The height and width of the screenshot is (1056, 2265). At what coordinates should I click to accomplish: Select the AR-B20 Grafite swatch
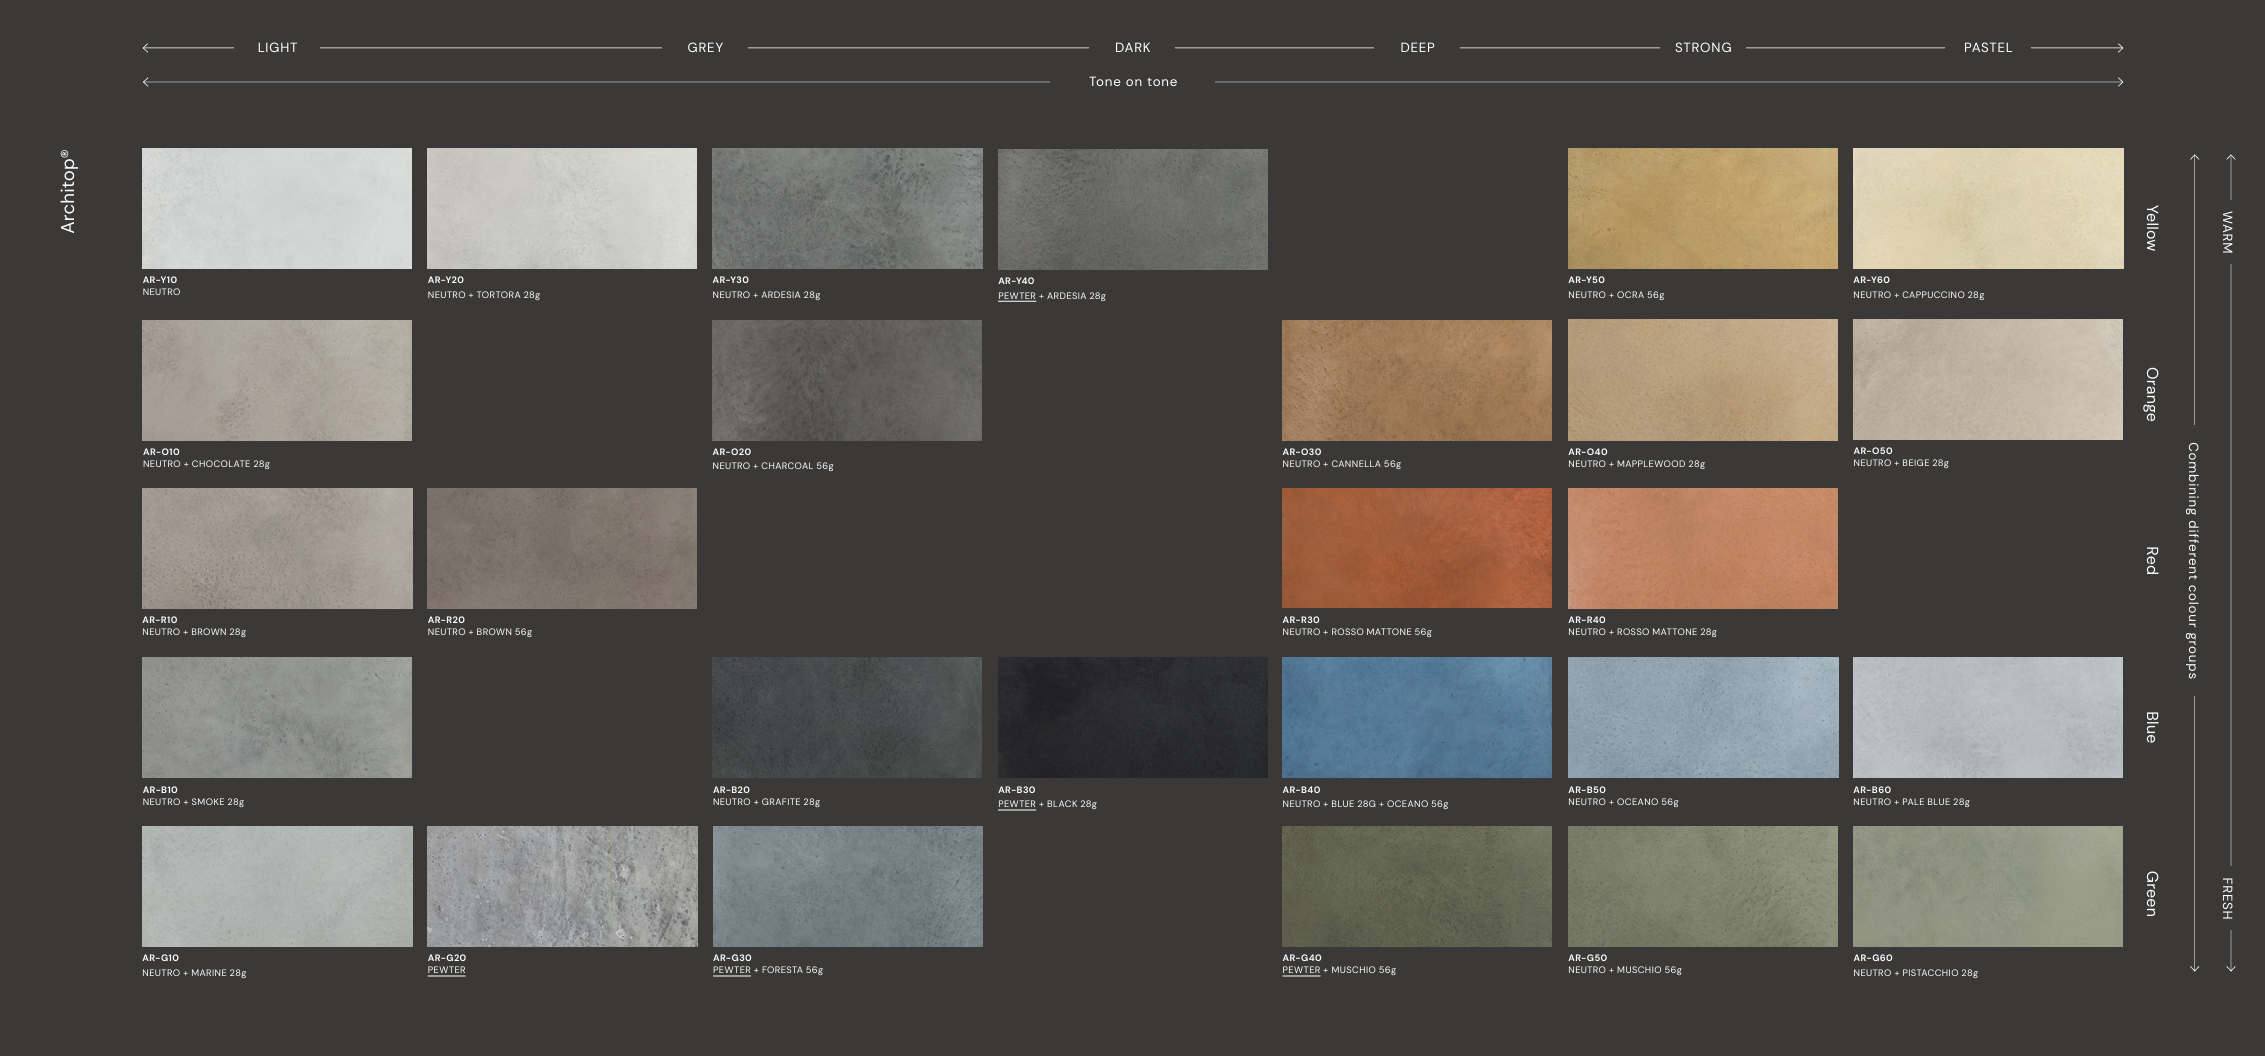pyautogui.click(x=847, y=717)
